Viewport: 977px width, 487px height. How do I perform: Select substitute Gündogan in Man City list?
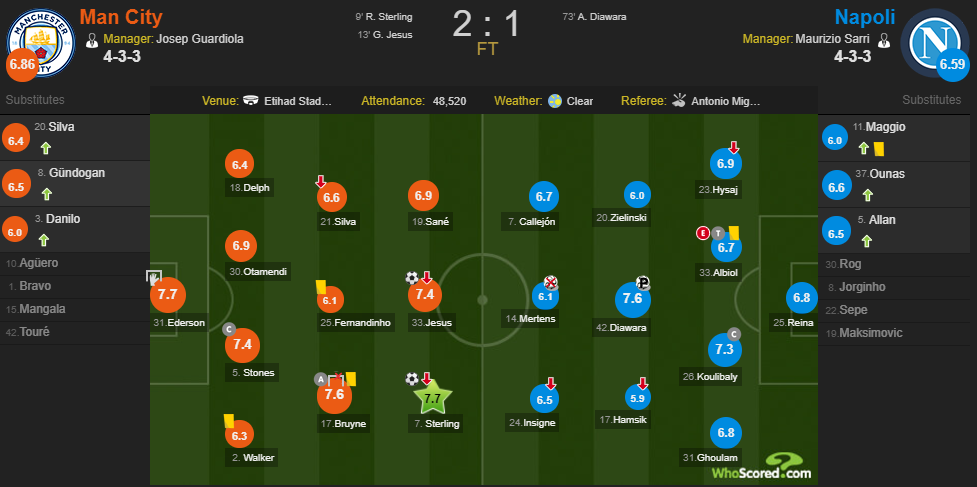point(75,184)
